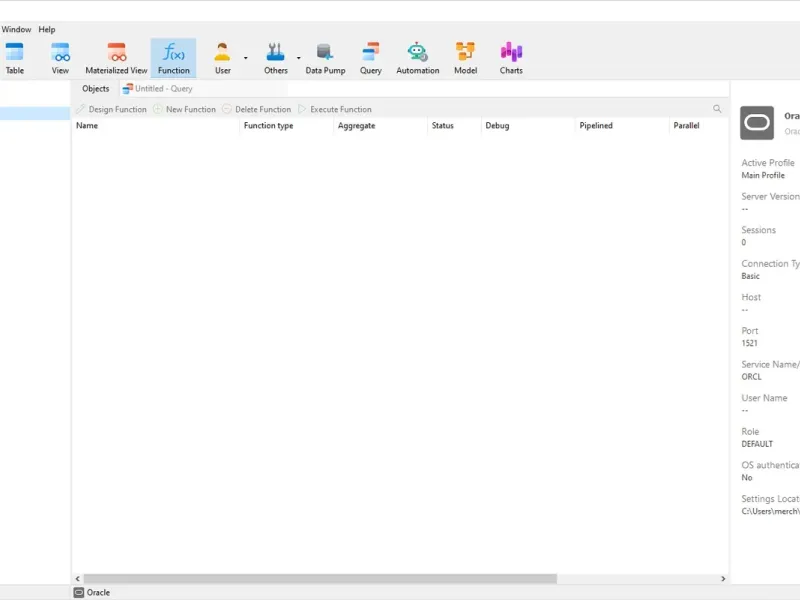
Task: Open the Model tool
Action: point(465,58)
